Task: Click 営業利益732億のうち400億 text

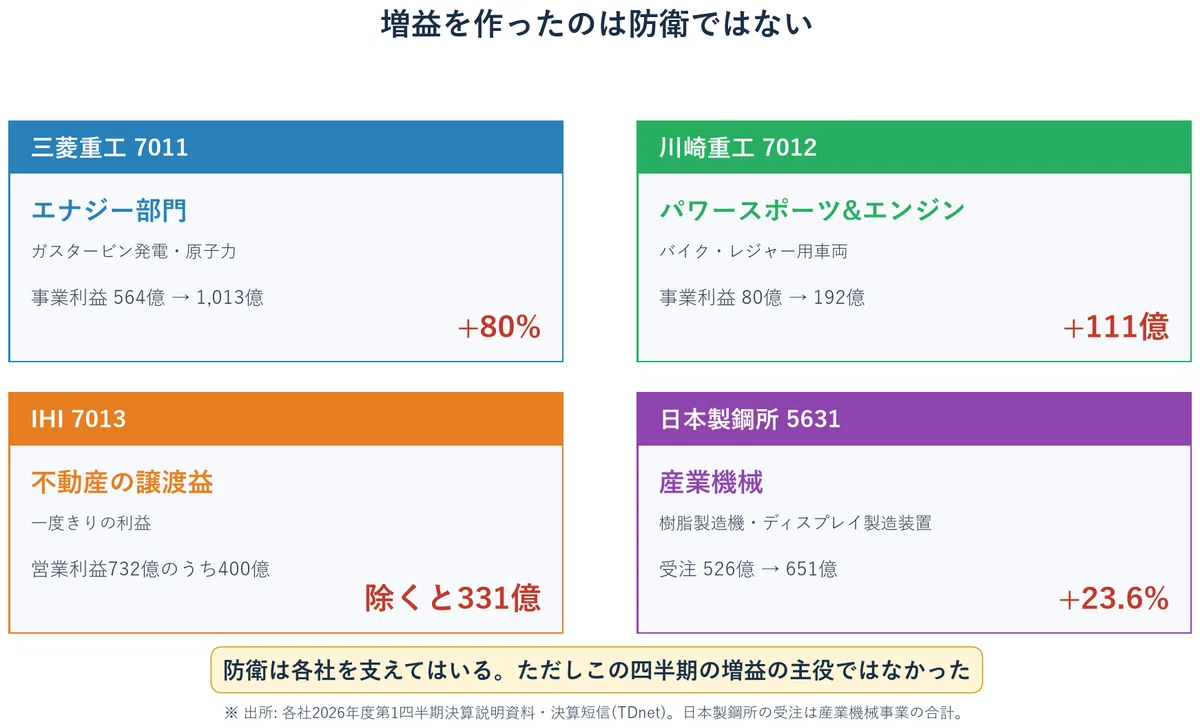Action: tap(150, 569)
